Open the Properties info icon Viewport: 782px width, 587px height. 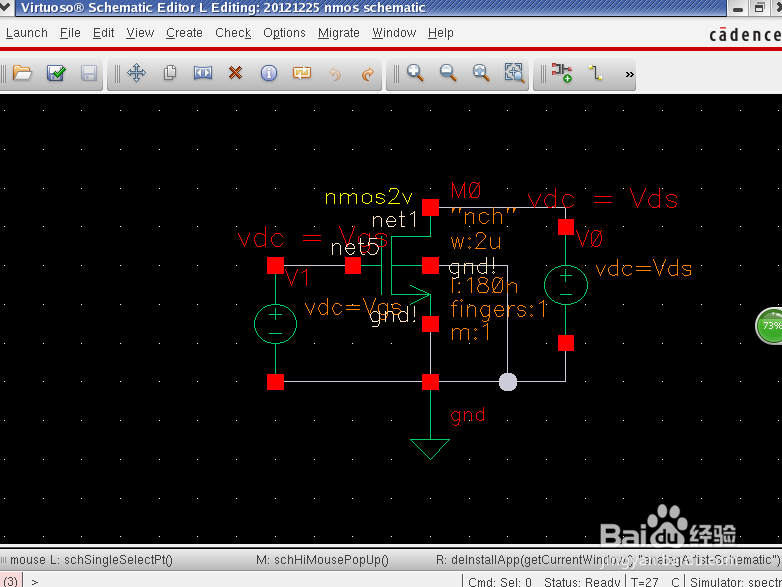click(x=269, y=73)
